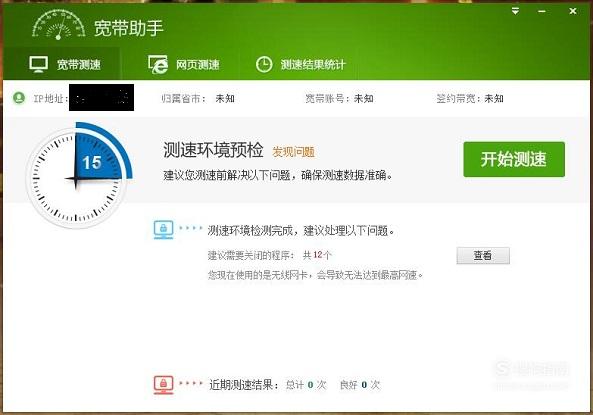The image size is (593, 415).
Task: Click the 宽带账号 未知 field
Action: 339,98
